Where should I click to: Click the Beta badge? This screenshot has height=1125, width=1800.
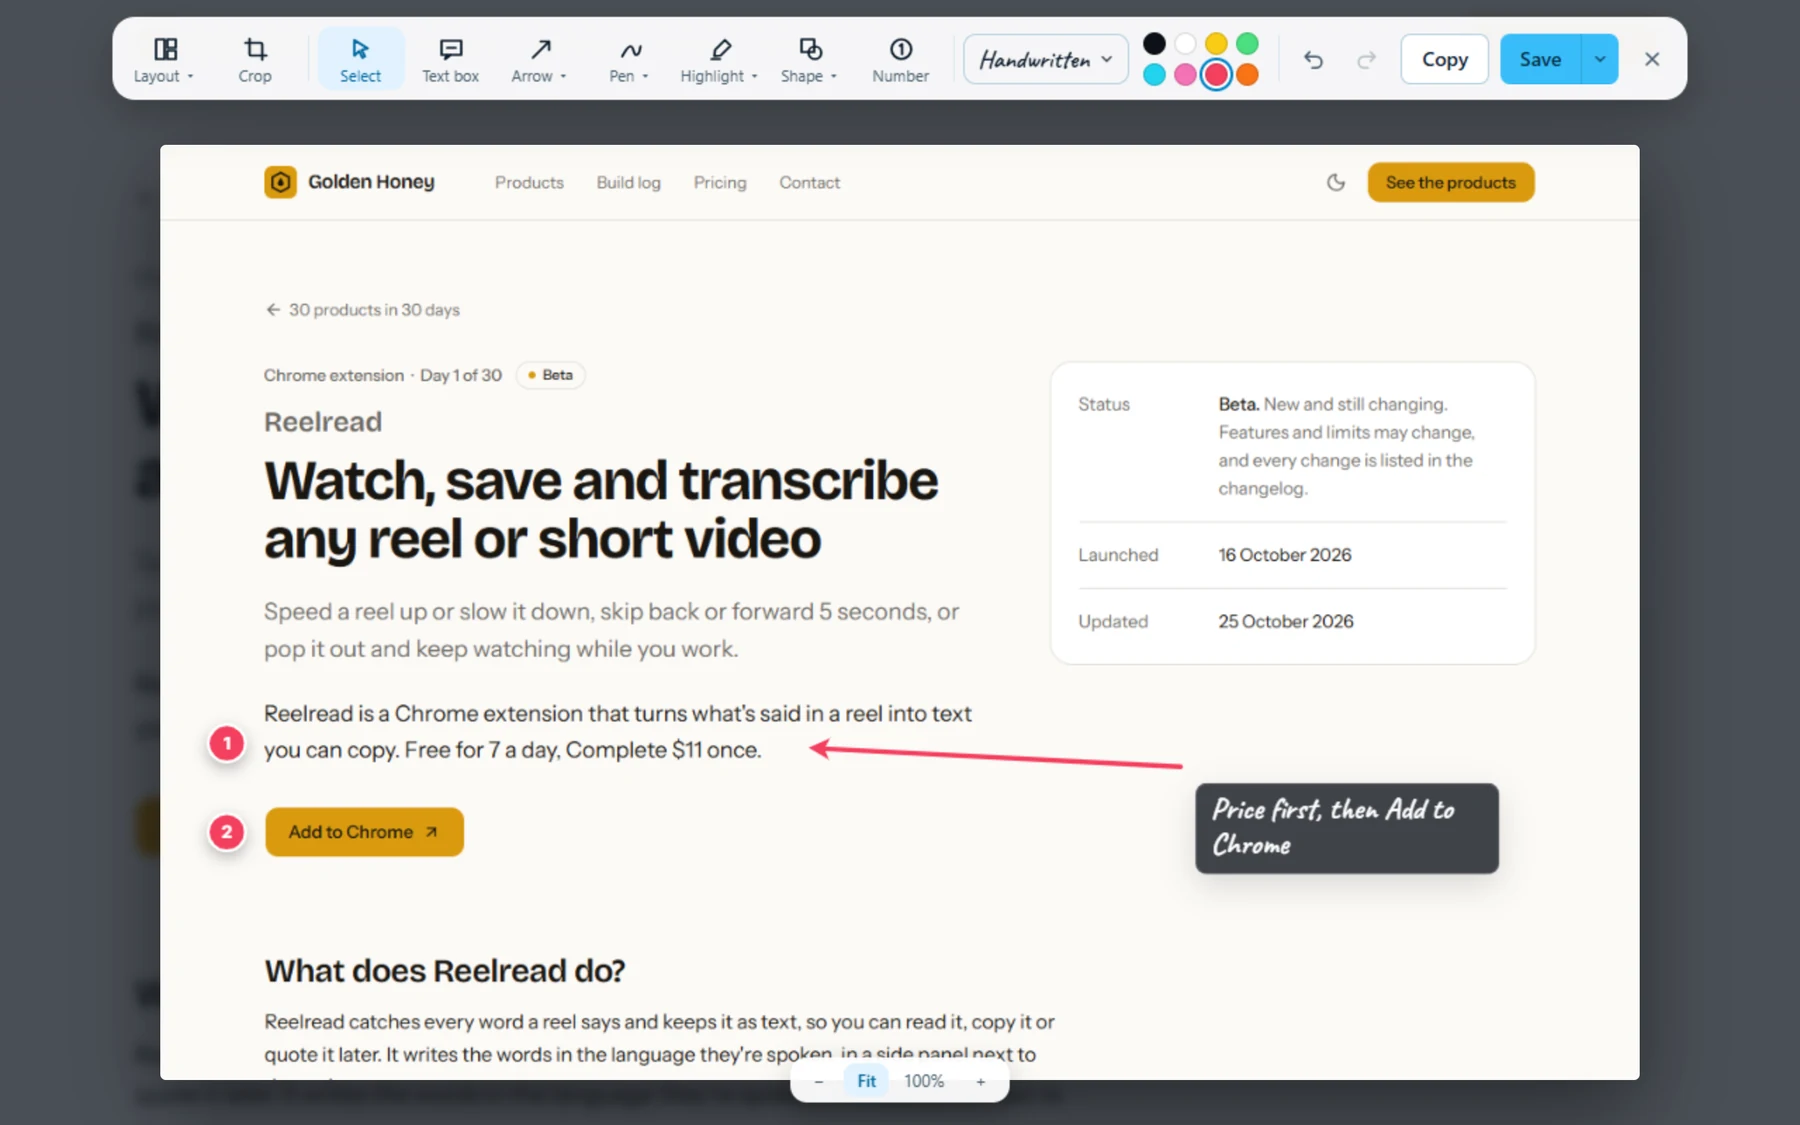coord(550,375)
